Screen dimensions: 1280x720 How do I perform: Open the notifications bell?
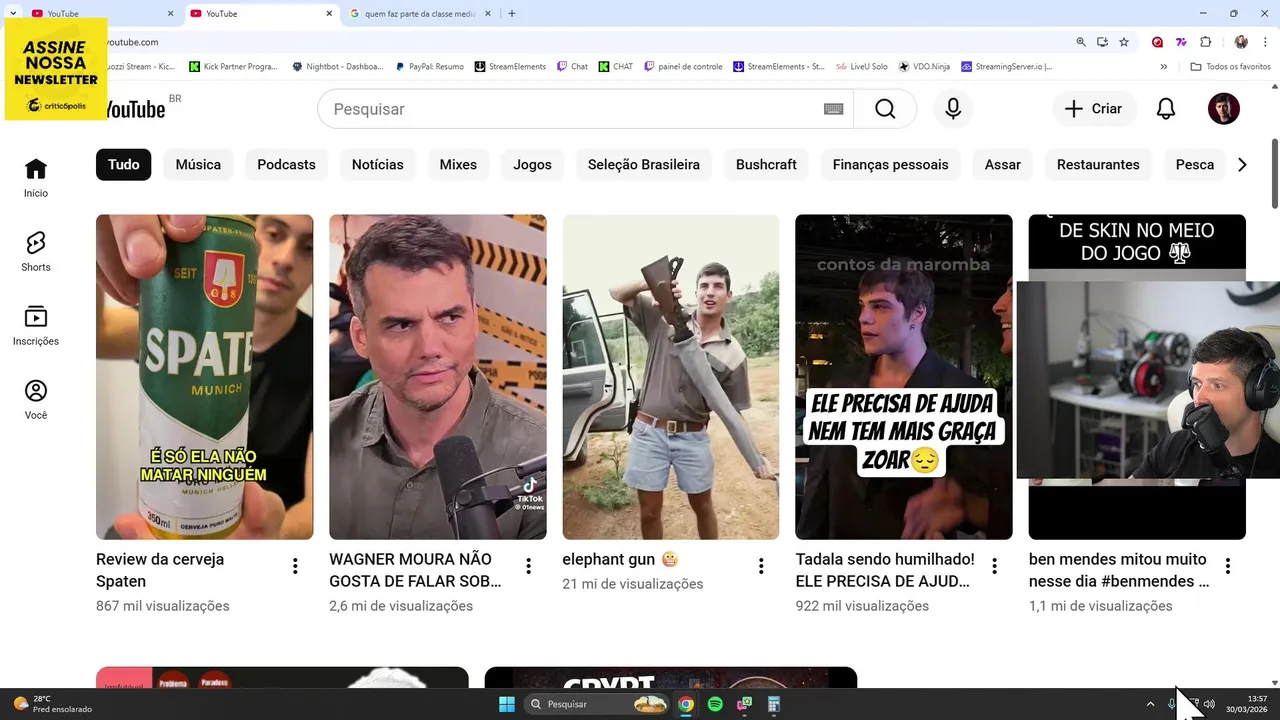tap(1166, 109)
